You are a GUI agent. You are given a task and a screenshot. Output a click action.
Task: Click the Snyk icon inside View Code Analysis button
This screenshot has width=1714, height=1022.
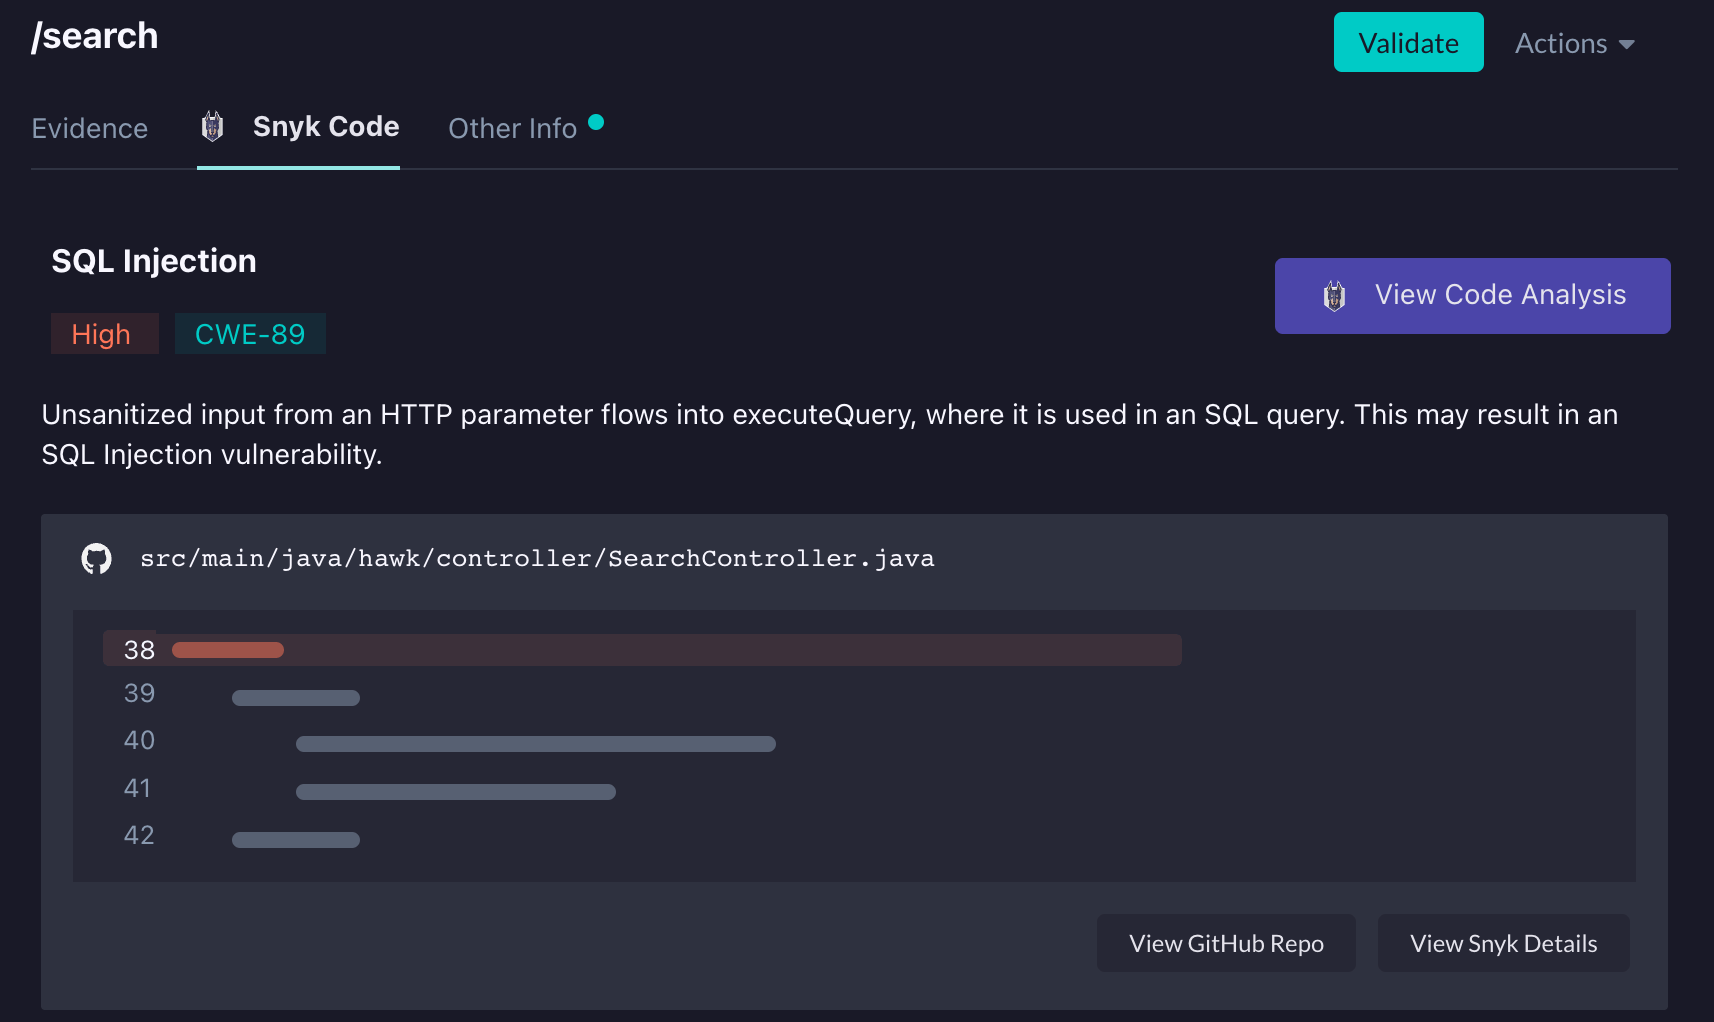point(1333,296)
